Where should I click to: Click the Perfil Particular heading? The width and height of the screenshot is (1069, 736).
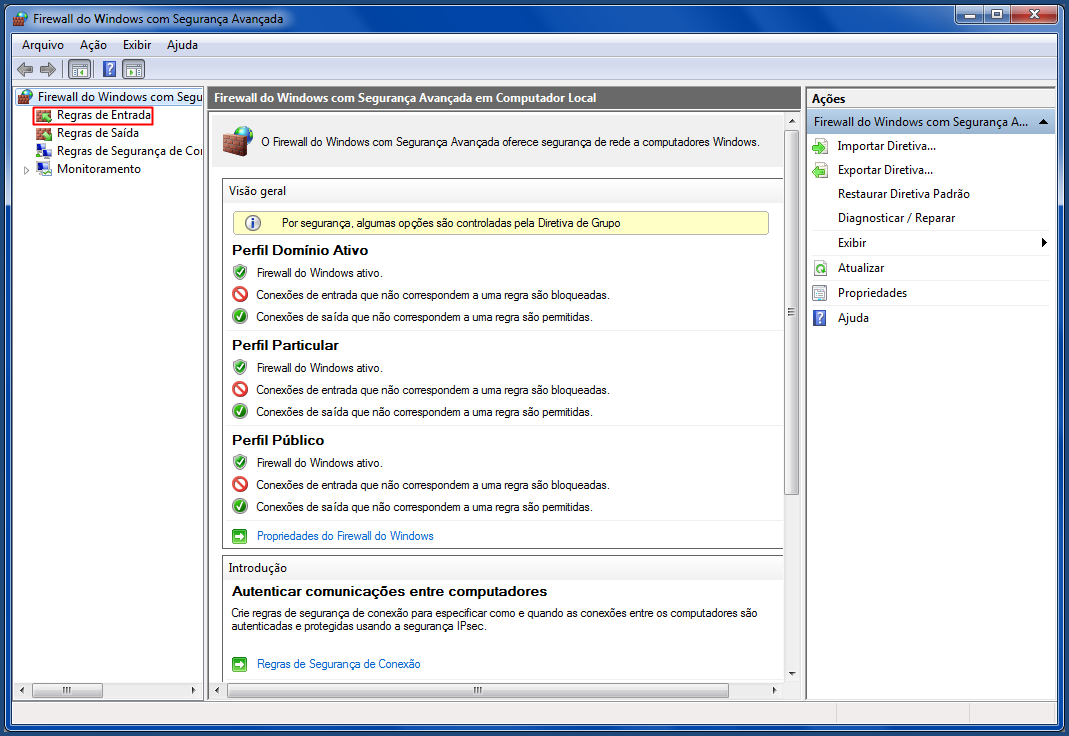point(285,346)
